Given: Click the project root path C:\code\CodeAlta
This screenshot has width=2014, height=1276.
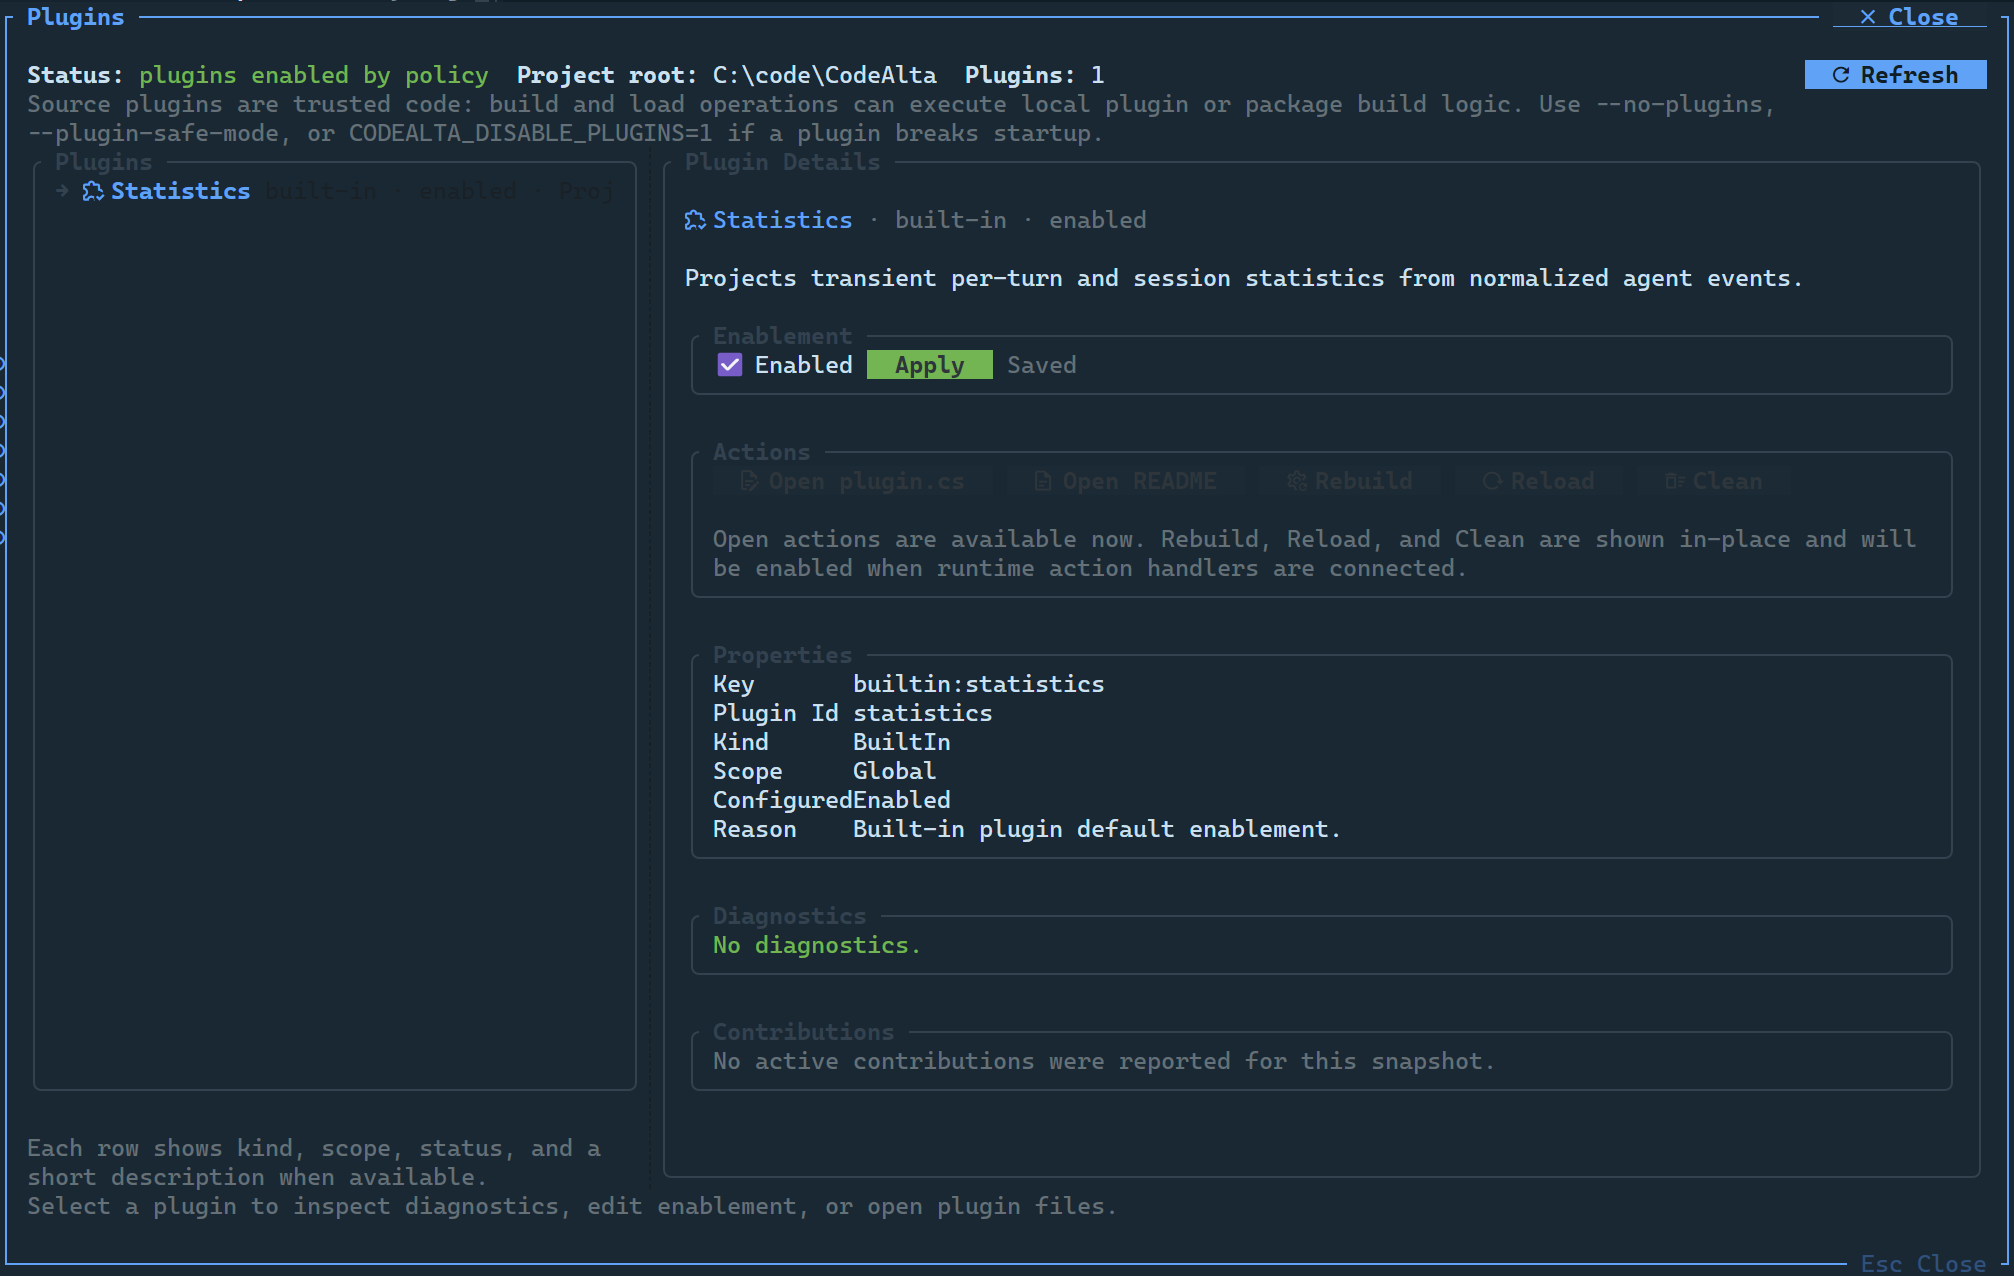Looking at the screenshot, I should [824, 75].
